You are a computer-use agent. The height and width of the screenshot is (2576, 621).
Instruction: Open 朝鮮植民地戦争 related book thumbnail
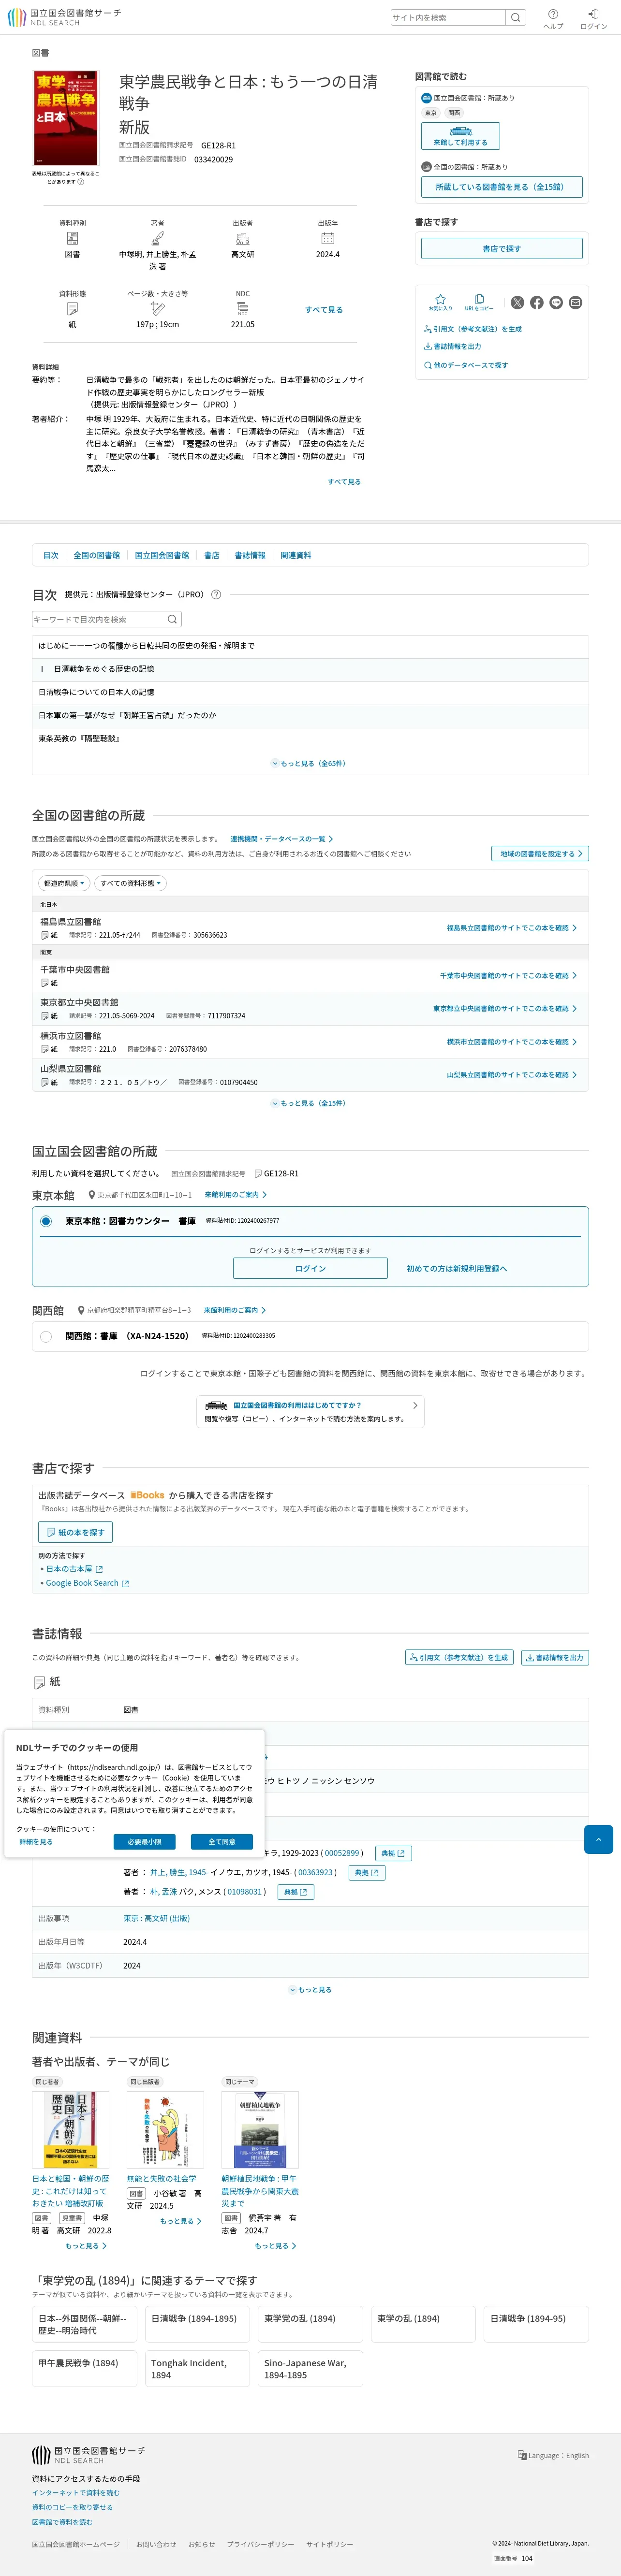click(260, 2129)
